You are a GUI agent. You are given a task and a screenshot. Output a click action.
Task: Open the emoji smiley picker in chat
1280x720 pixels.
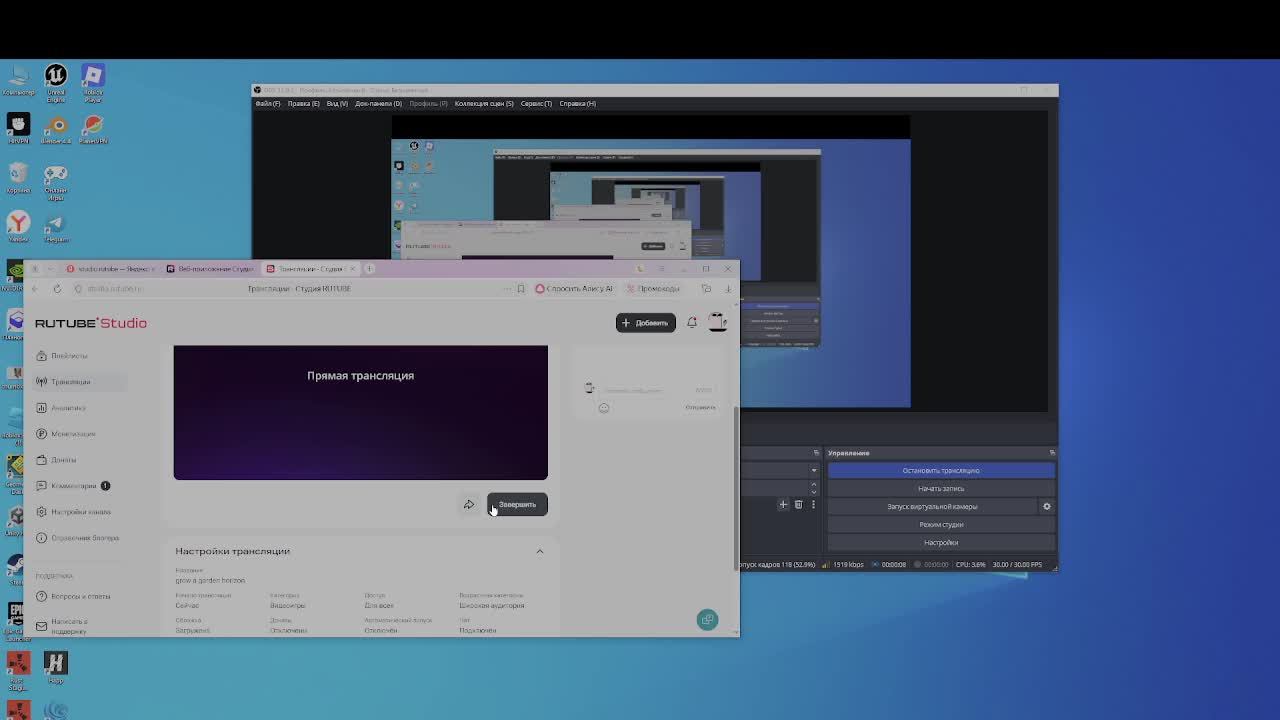(x=604, y=408)
